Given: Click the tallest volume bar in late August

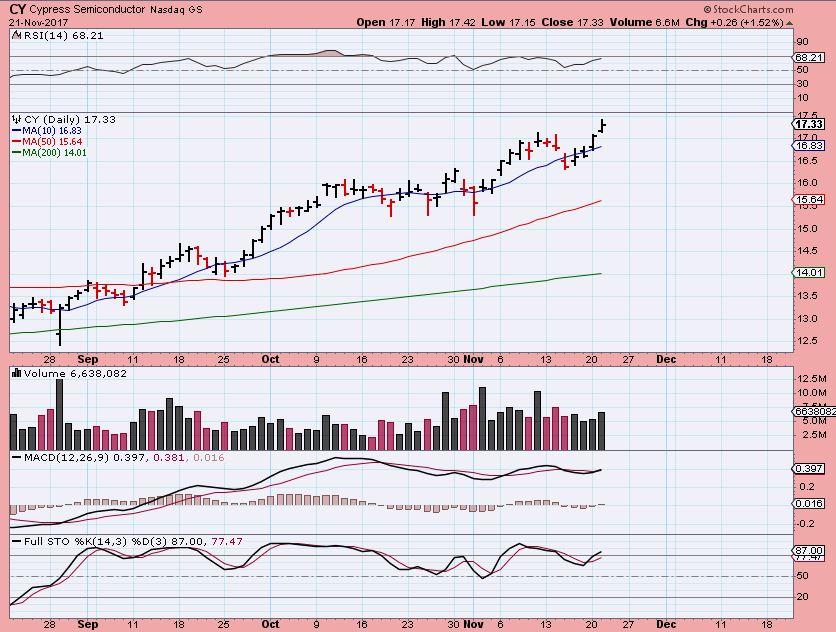Looking at the screenshot, I should pyautogui.click(x=59, y=414).
